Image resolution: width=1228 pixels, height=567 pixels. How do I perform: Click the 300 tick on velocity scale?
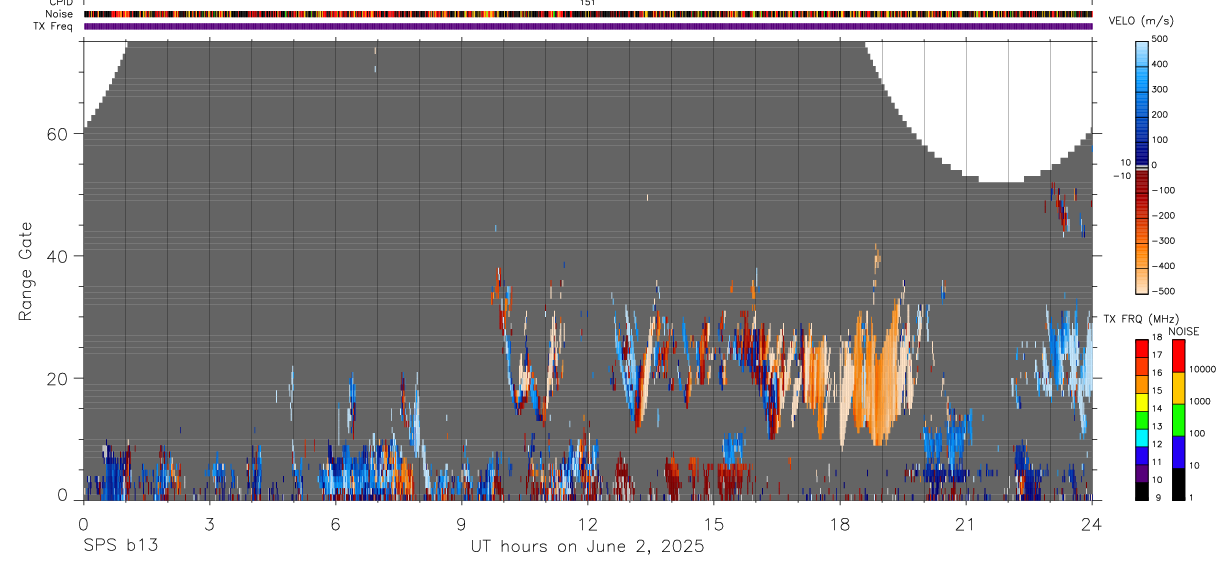point(1162,89)
